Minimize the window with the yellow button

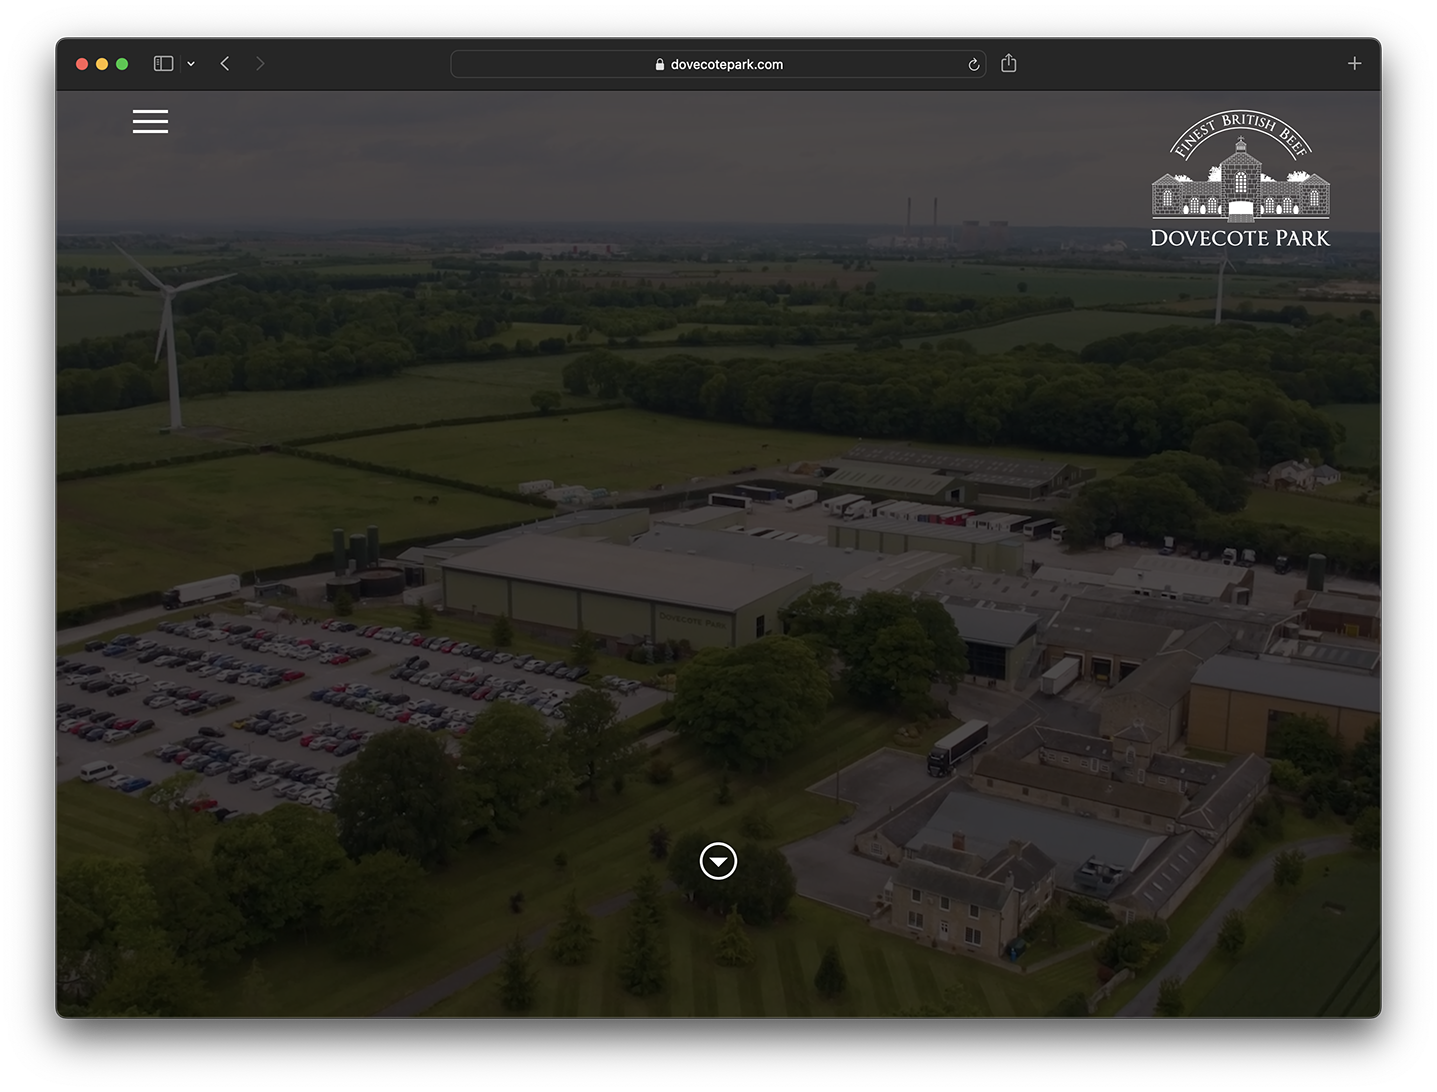[102, 63]
